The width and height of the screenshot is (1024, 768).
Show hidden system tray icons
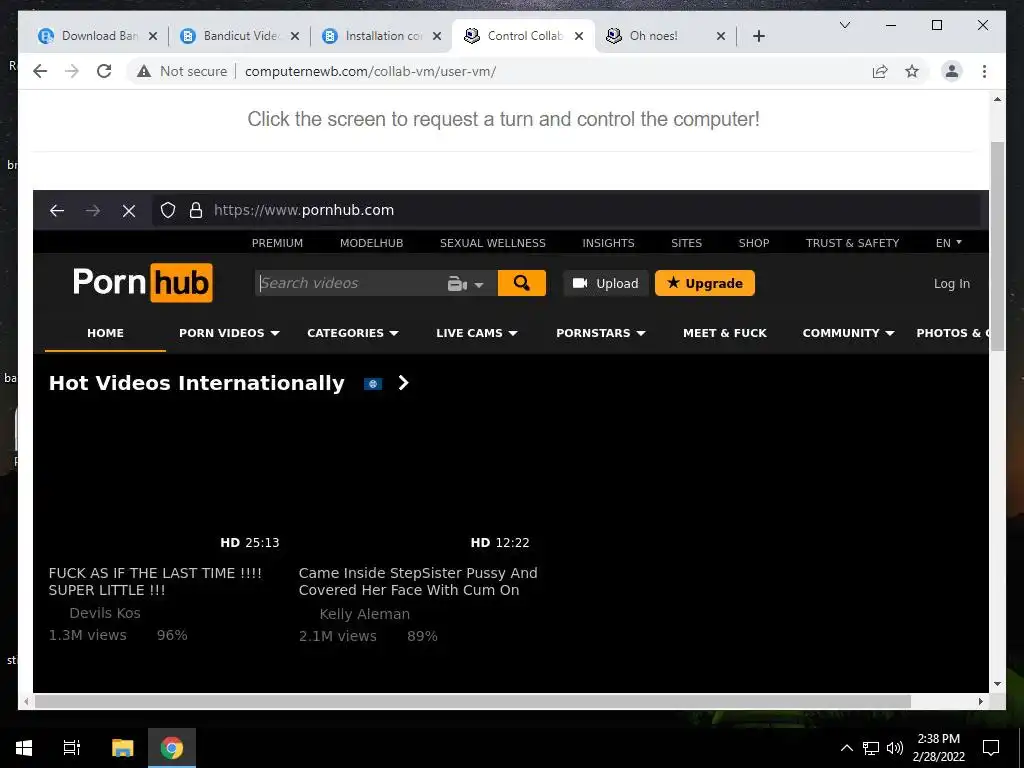coord(846,748)
